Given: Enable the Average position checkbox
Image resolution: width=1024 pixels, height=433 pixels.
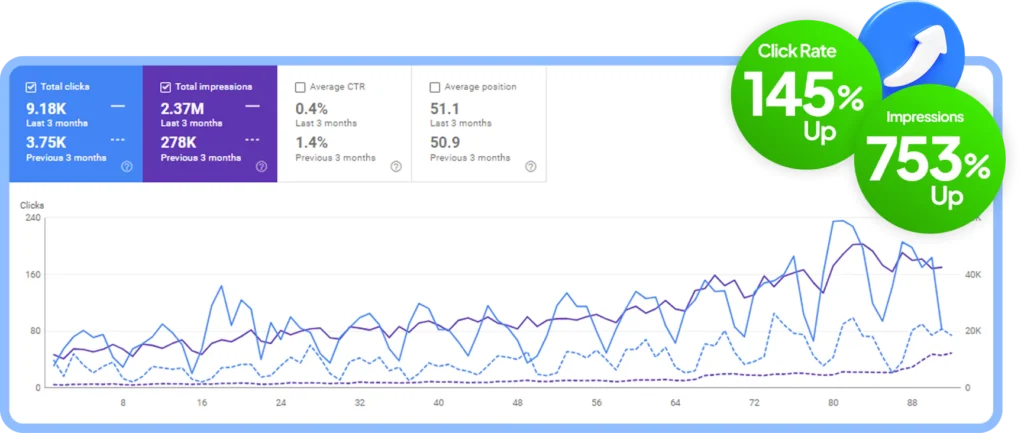Looking at the screenshot, I should [x=434, y=87].
